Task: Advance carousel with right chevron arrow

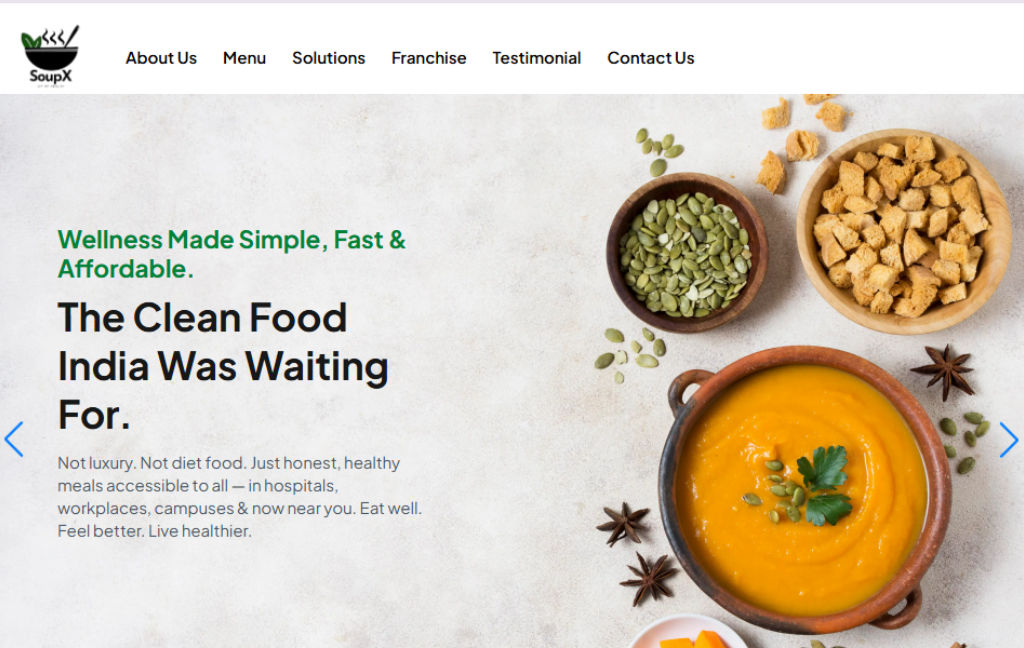Action: (1008, 439)
